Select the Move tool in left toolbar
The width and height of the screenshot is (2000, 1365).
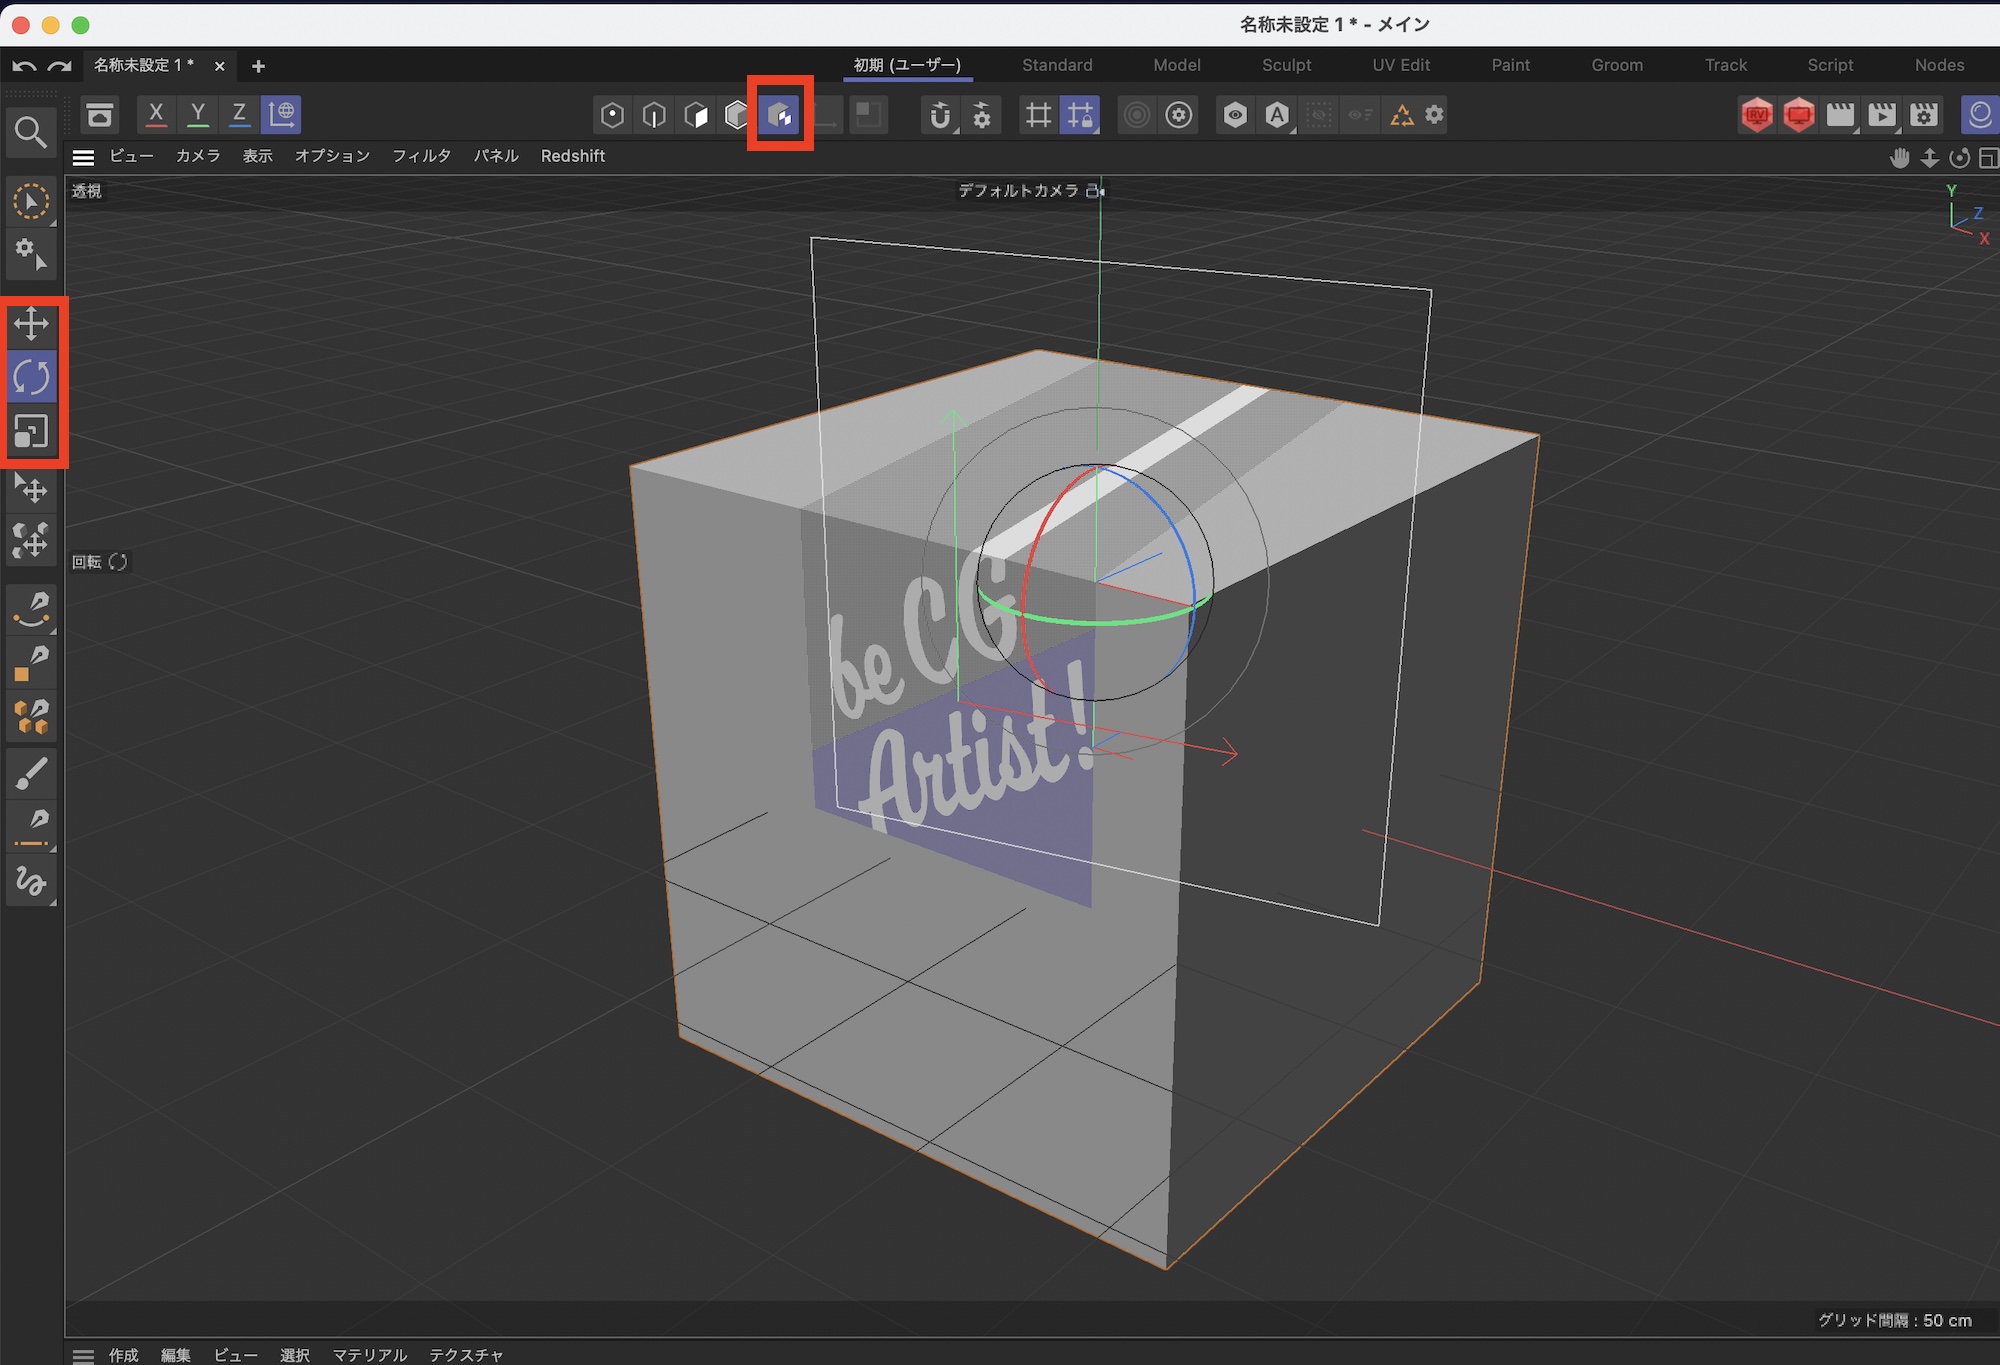point(31,324)
